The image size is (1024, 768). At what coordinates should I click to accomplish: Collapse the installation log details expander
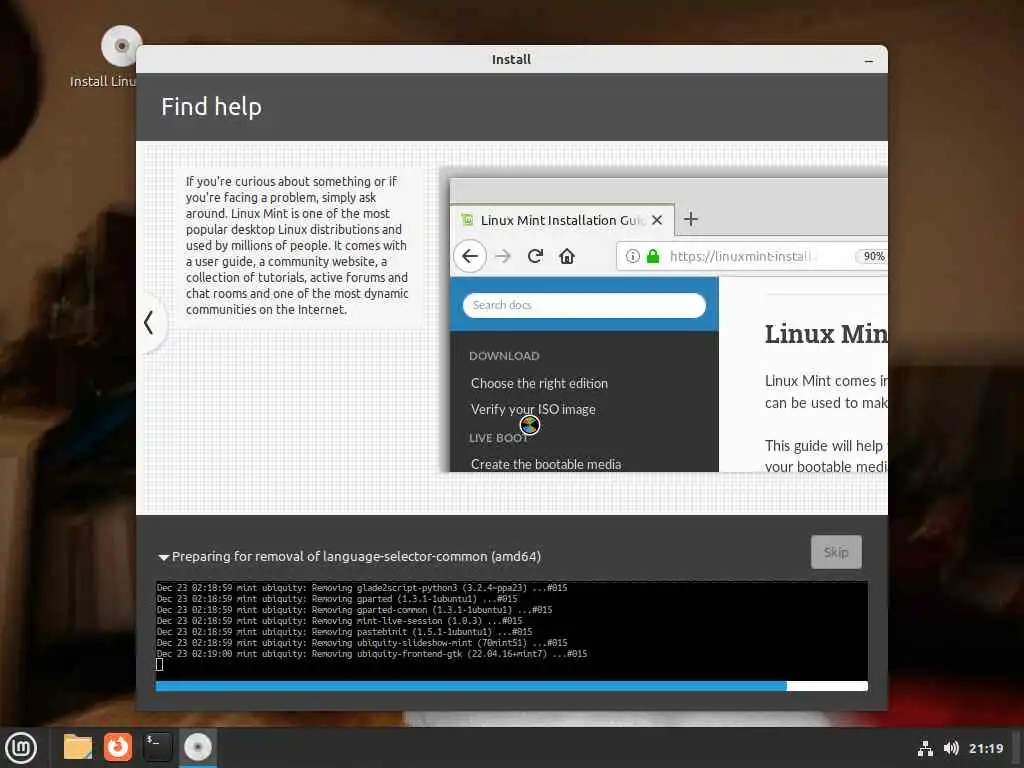pyautogui.click(x=163, y=557)
